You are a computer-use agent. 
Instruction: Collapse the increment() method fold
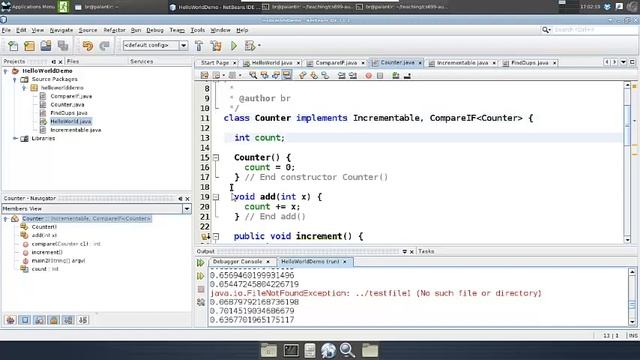tap(216, 236)
